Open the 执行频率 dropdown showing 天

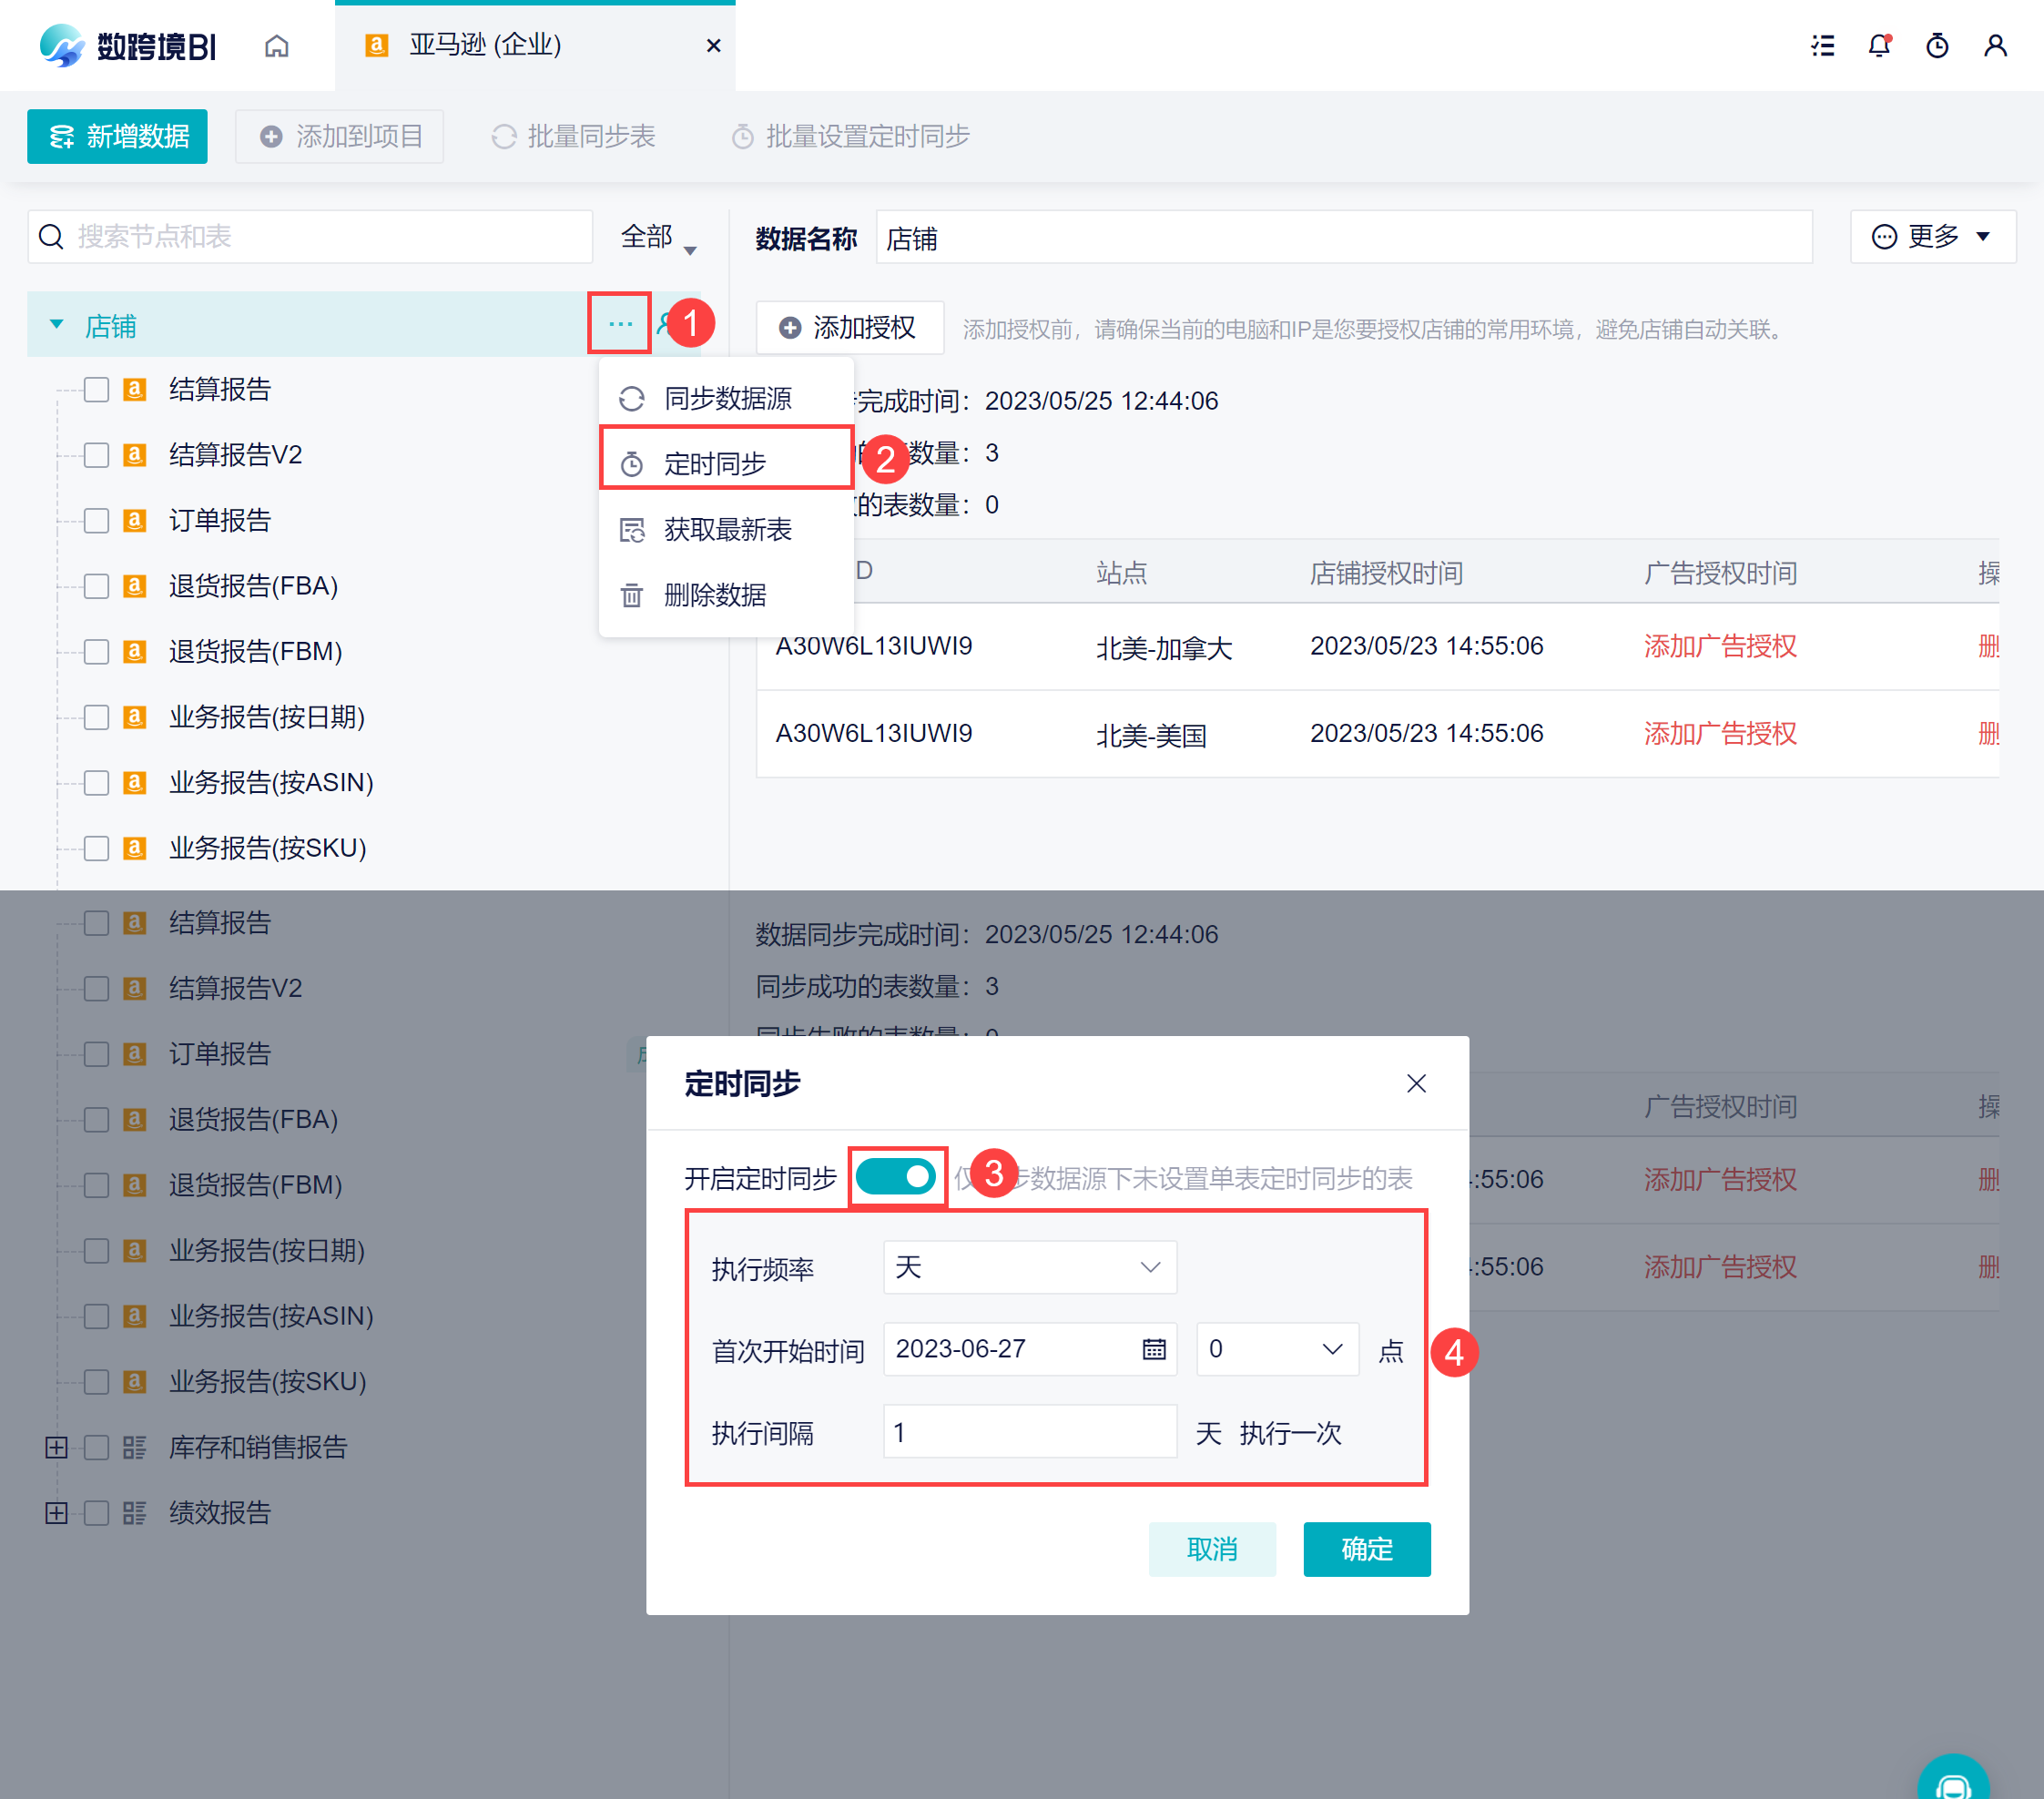pyautogui.click(x=1029, y=1267)
